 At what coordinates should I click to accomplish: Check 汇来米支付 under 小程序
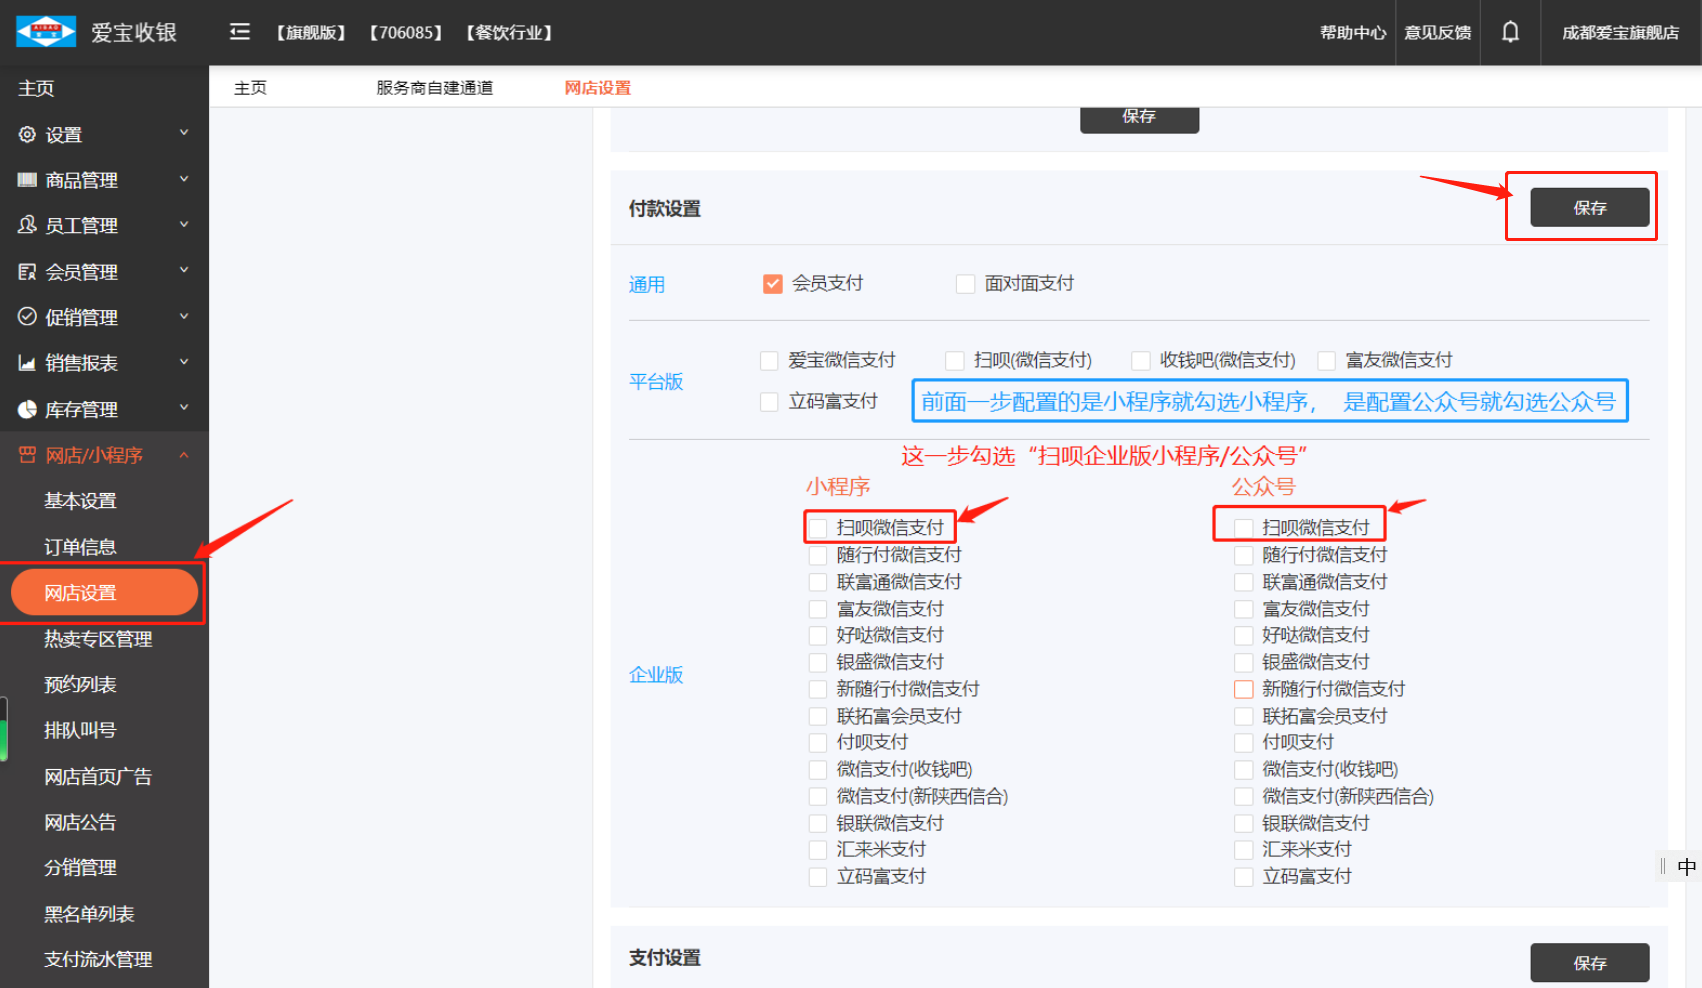click(x=818, y=850)
